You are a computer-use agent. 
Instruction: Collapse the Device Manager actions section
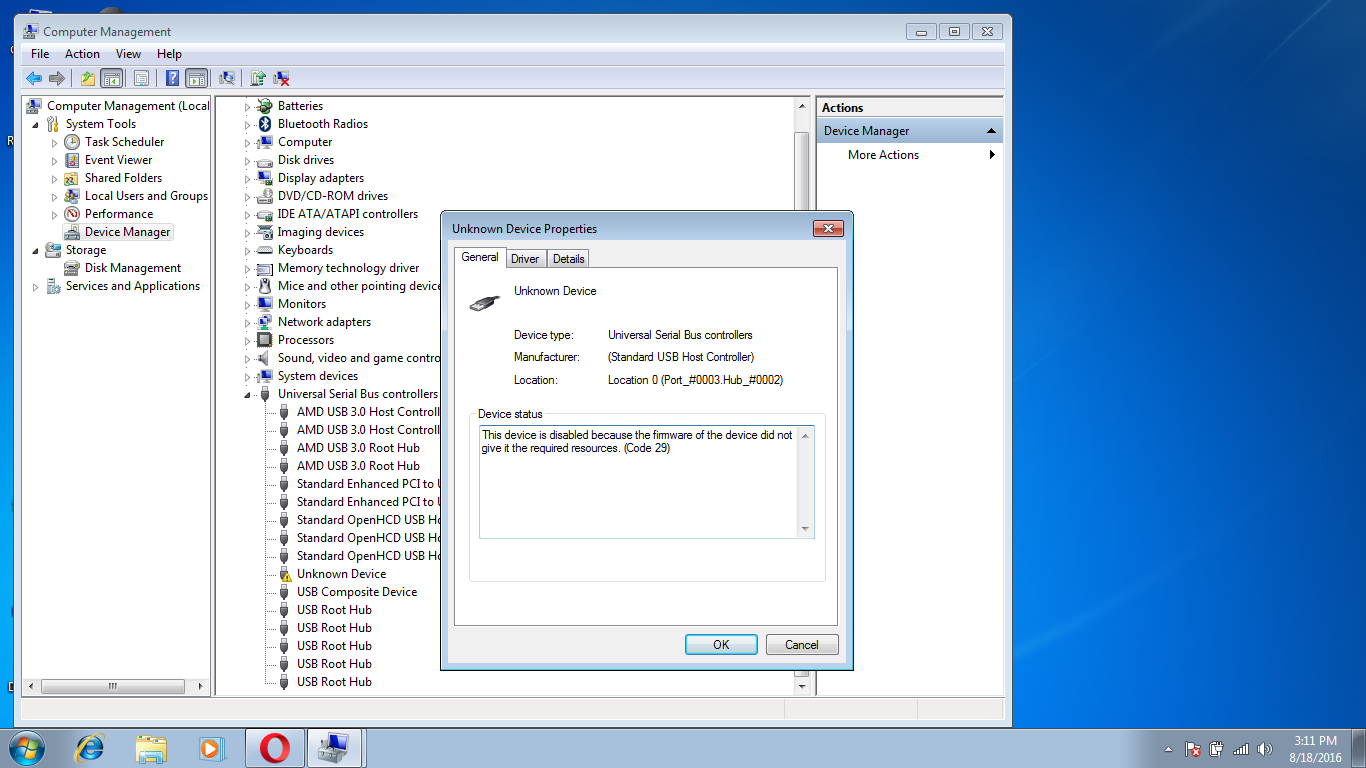tap(991, 131)
